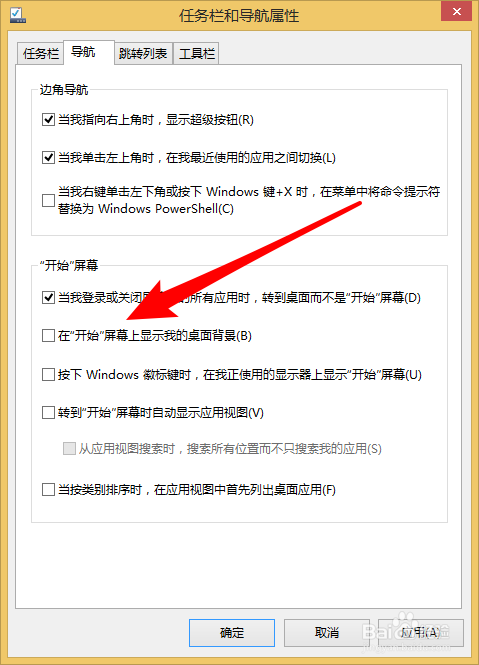Enable 转到"开始"屏幕时自动显示应用视图(V)

coord(48,413)
